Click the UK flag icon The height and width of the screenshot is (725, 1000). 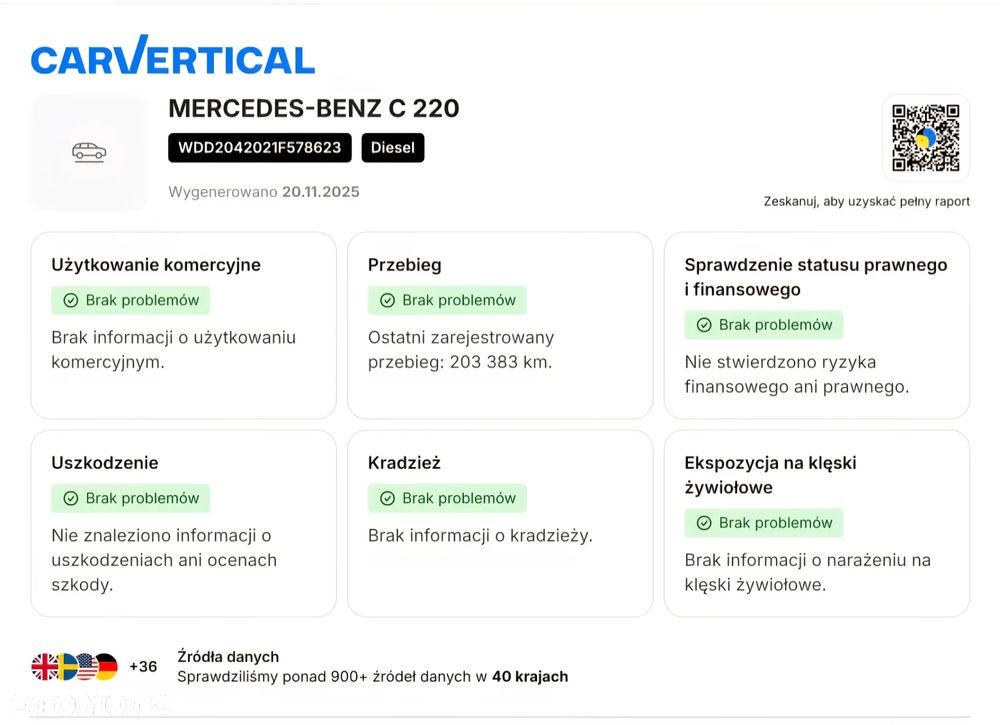[x=45, y=666]
